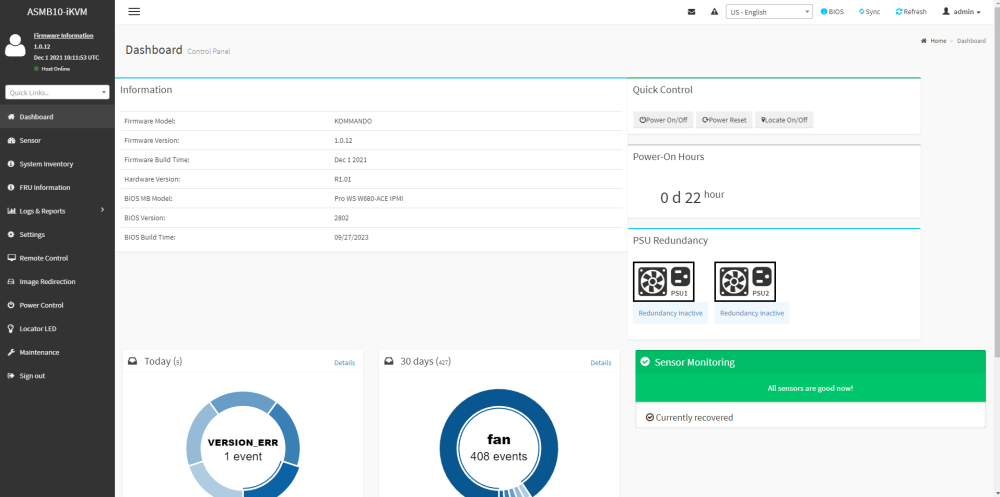The width and height of the screenshot is (1000, 497).
Task: Open Sensor in the sidebar menu
Action: tap(57, 140)
